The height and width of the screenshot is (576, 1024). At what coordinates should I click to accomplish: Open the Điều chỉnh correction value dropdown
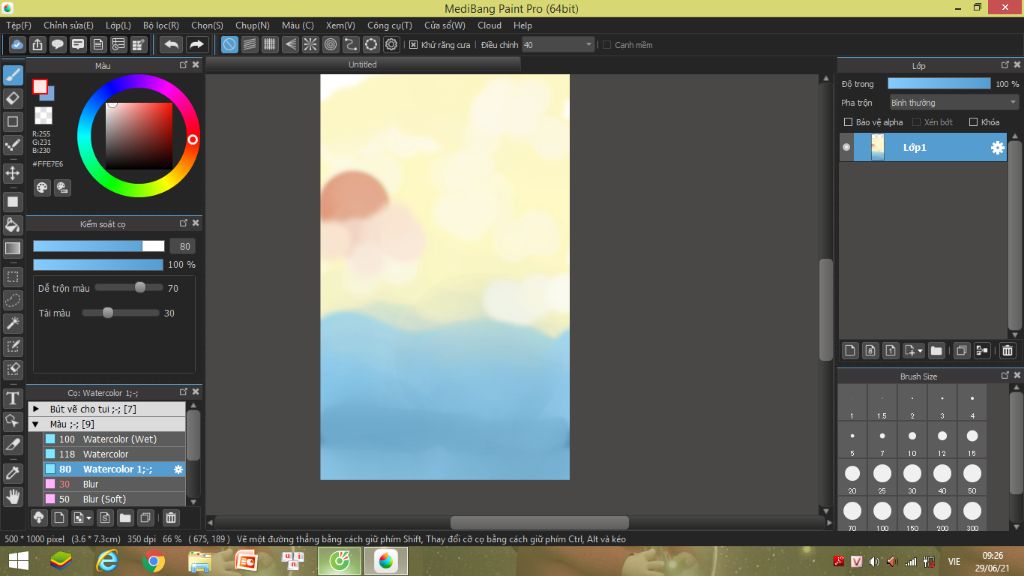tap(558, 44)
